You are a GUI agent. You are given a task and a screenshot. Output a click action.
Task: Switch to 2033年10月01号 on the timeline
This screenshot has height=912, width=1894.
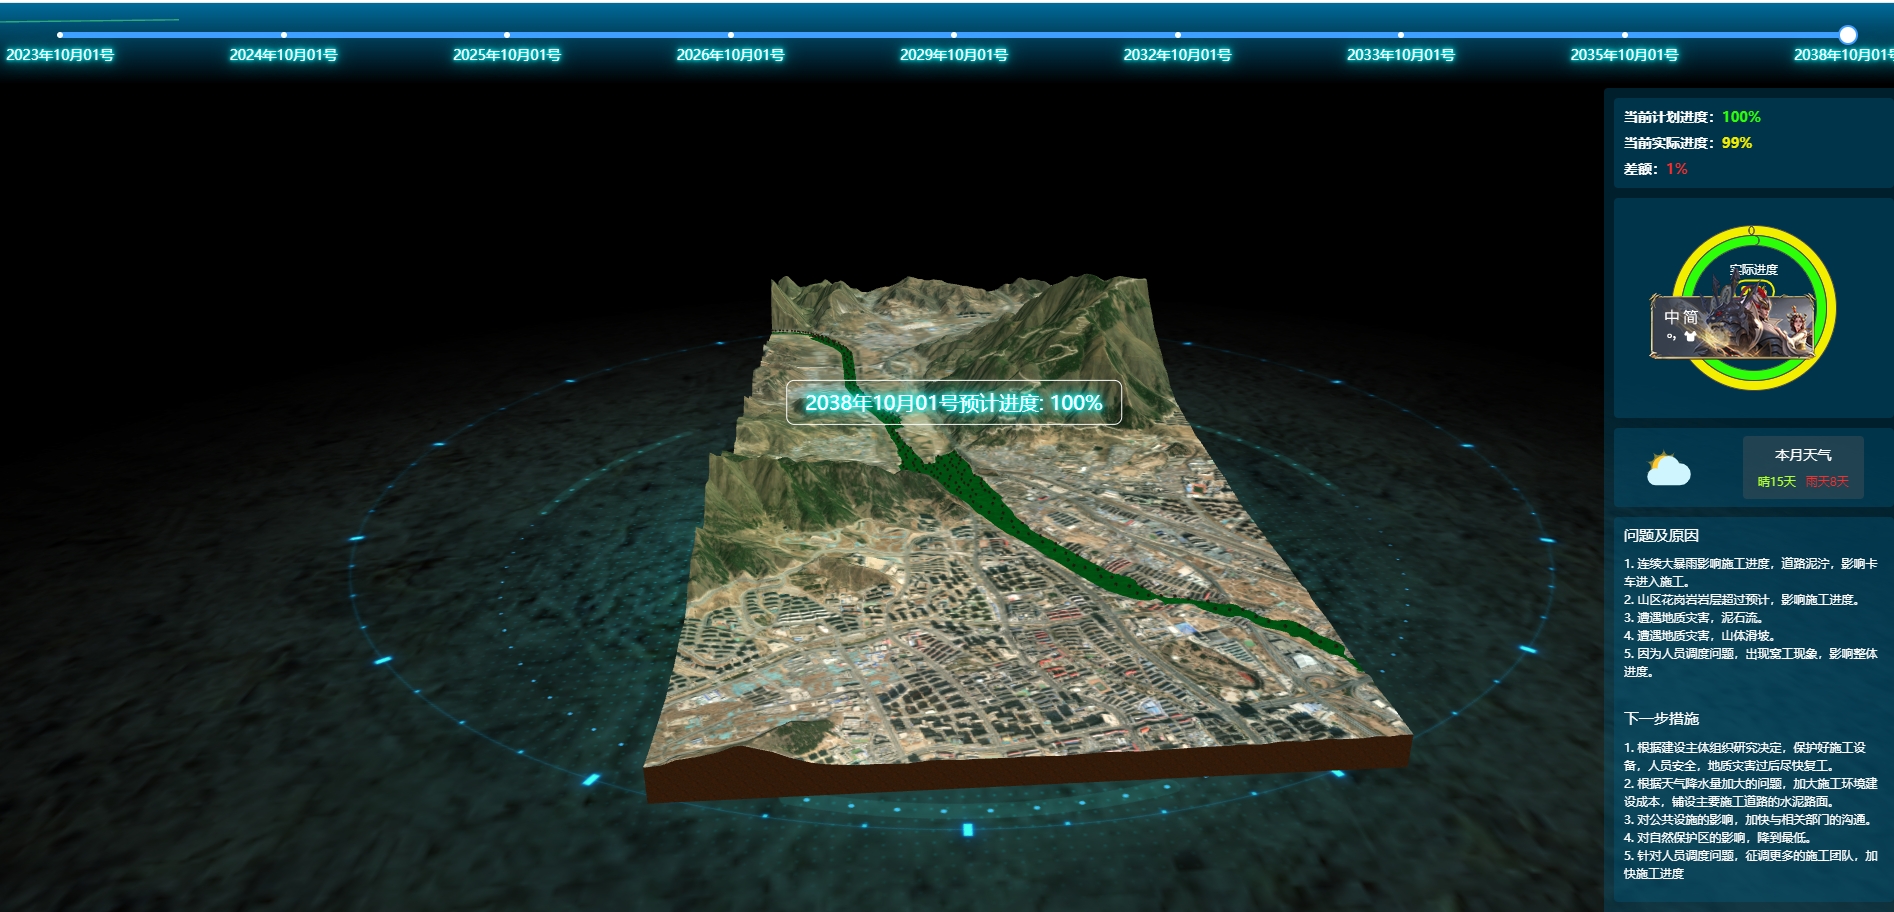point(1401,35)
